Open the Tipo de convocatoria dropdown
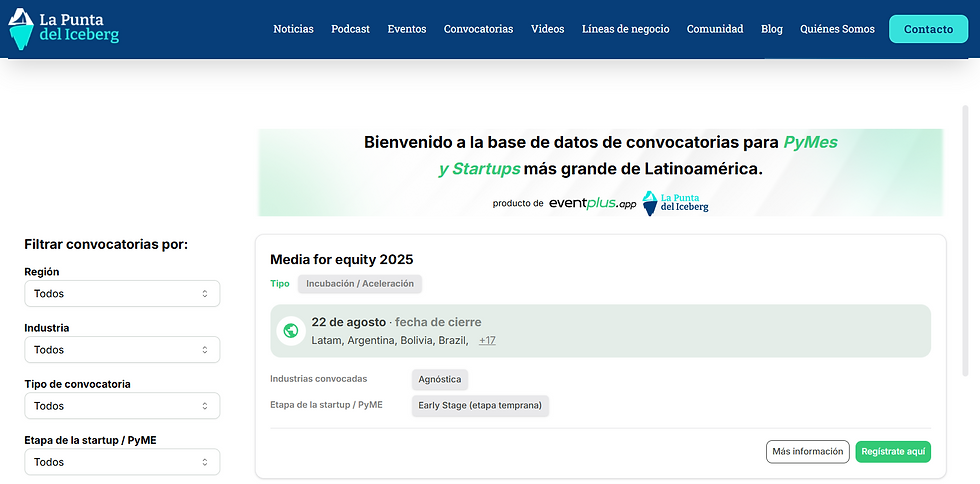Image resolution: width=980 pixels, height=484 pixels. tap(122, 406)
